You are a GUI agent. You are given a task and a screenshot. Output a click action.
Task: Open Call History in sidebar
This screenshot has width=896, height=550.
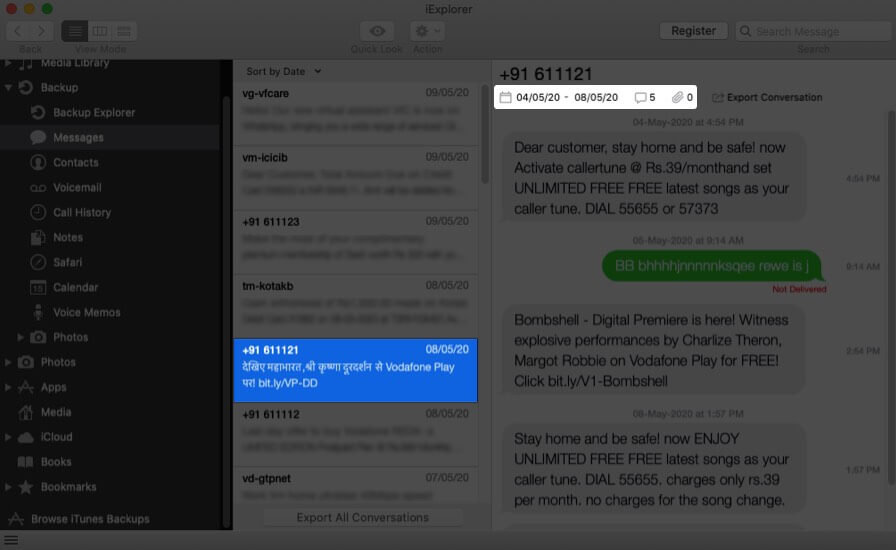point(82,212)
